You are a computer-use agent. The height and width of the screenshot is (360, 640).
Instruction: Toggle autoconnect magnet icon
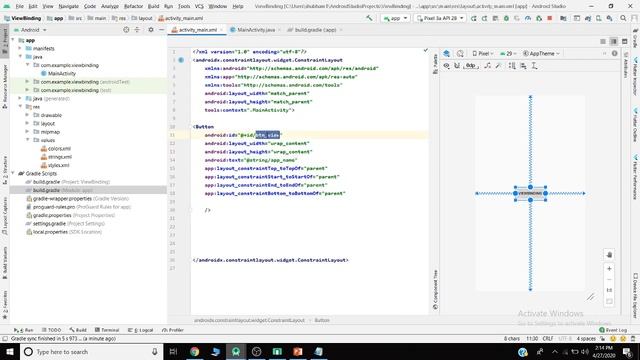(457, 65)
